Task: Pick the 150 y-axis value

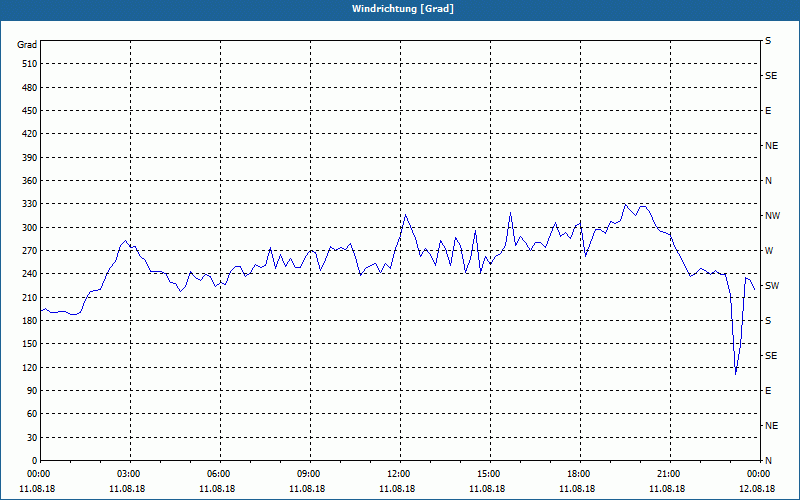Action: [x=30, y=344]
